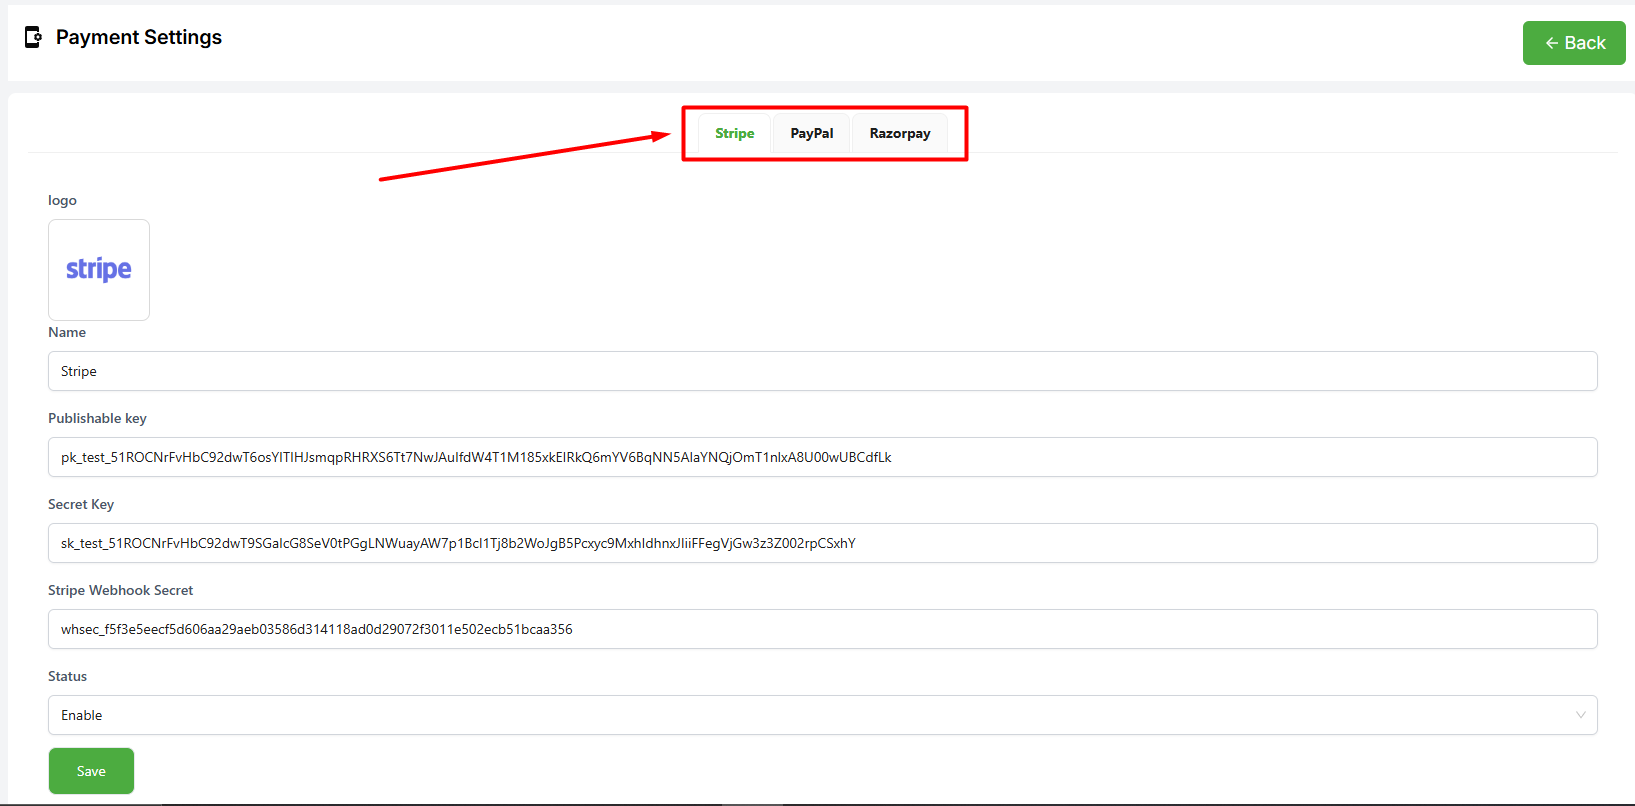Click into the Publishable key field

pos(823,457)
